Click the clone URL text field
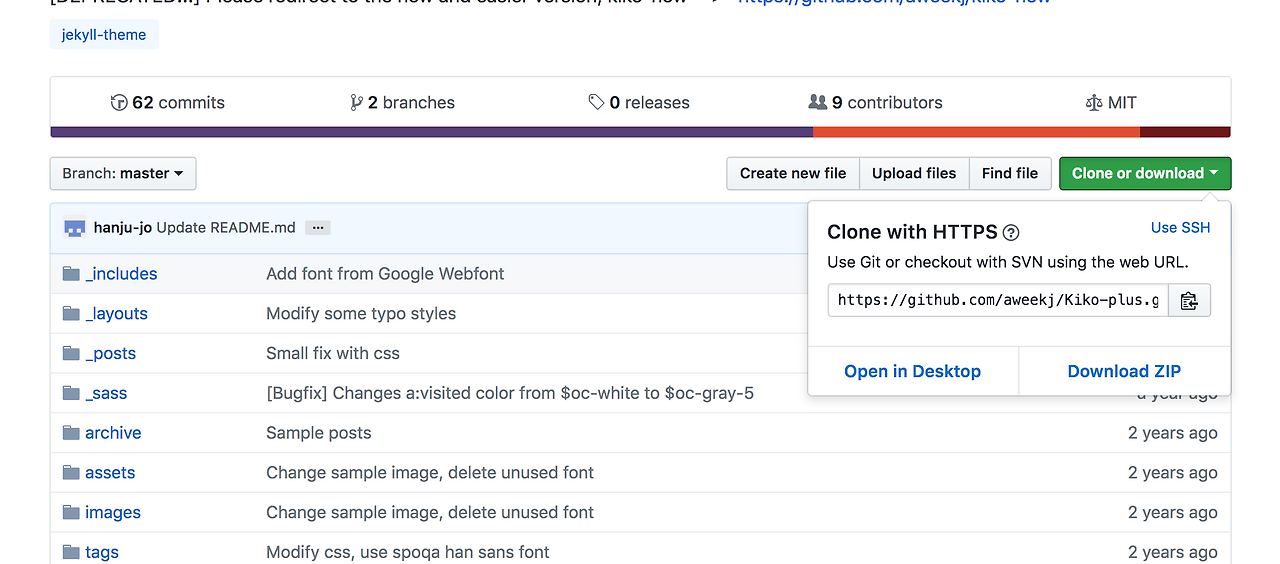Viewport: 1280px width, 564px height. coord(997,300)
